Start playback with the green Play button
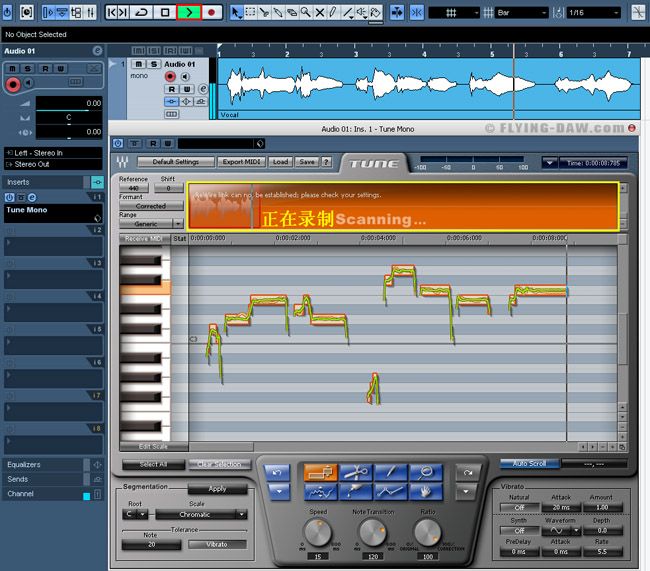Viewport: 650px width, 571px height. pos(189,12)
